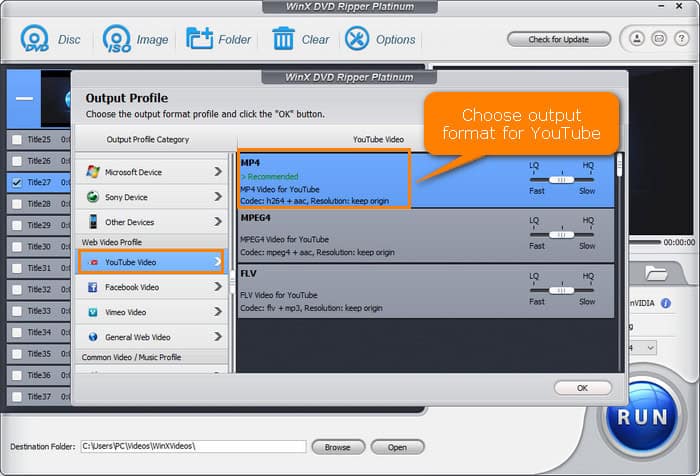This screenshot has height=476, width=700.
Task: Expand Other Devices arrow
Action: (217, 221)
